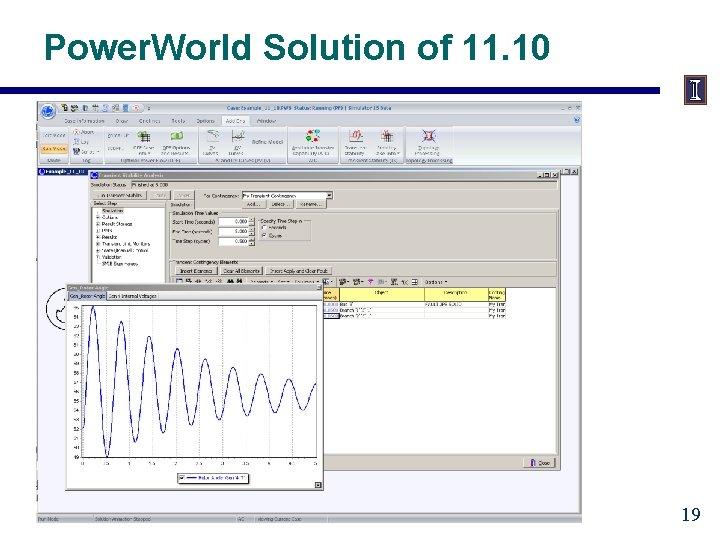Expand the Options tree node
This screenshot has width=720, height=540.
pyautogui.click(x=97, y=217)
